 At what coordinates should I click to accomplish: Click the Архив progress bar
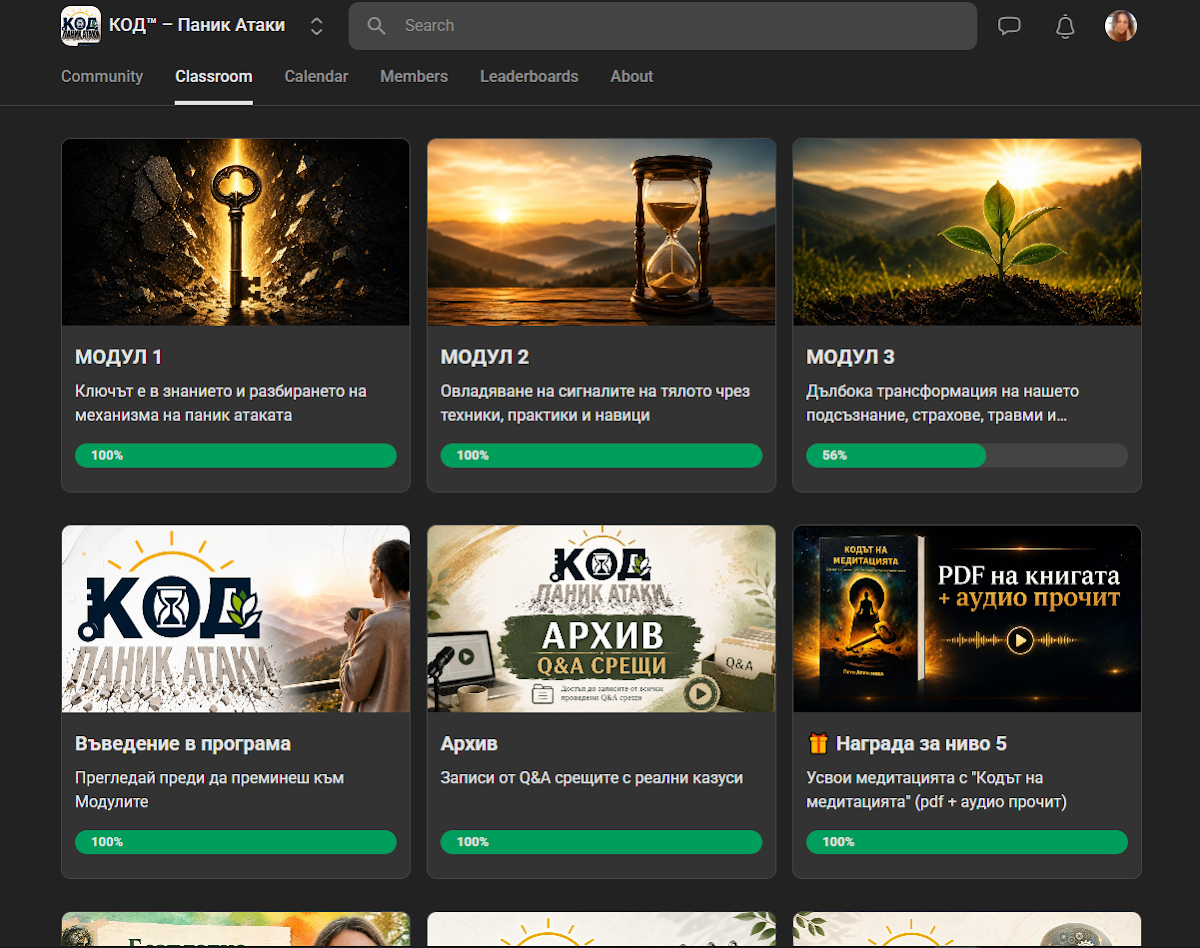click(x=601, y=842)
